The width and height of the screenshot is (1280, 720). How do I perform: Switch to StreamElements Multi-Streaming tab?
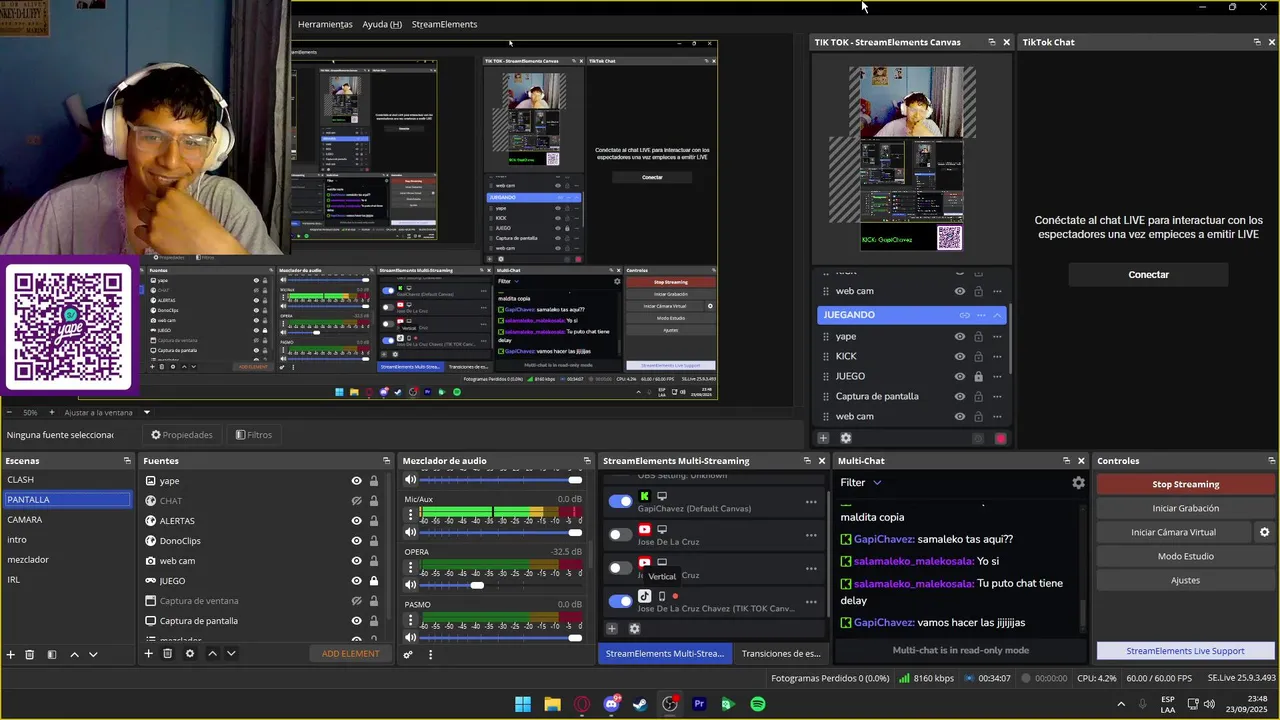pos(664,653)
